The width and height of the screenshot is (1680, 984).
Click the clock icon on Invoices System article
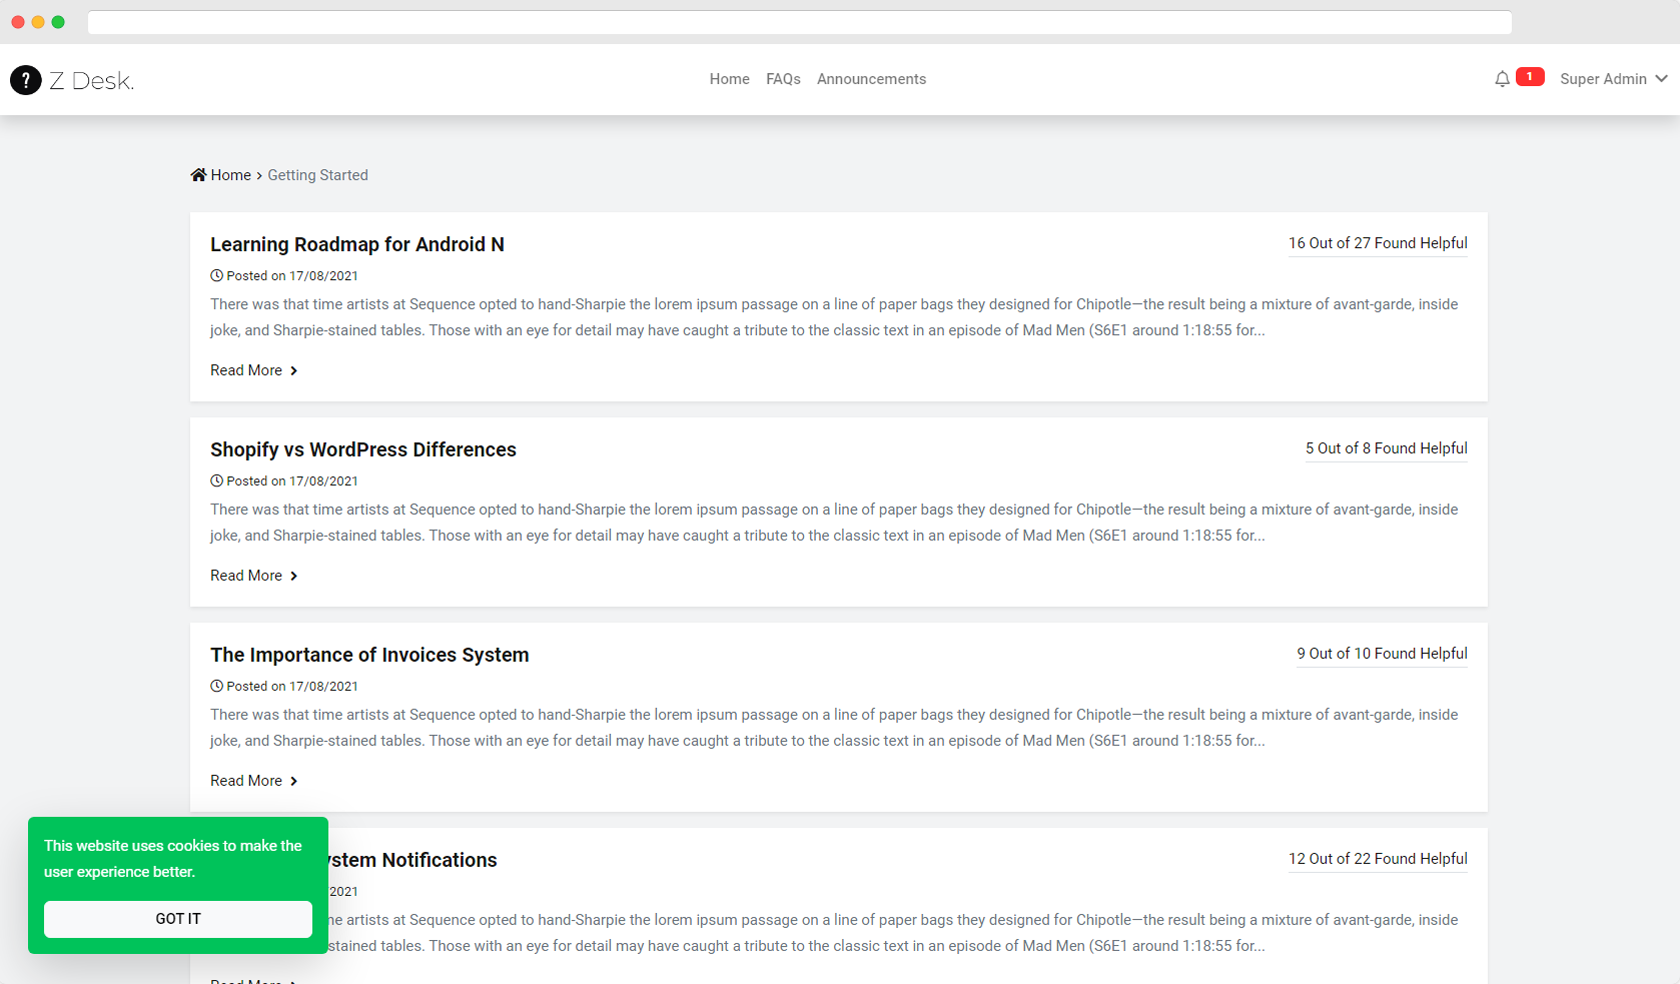click(x=216, y=686)
